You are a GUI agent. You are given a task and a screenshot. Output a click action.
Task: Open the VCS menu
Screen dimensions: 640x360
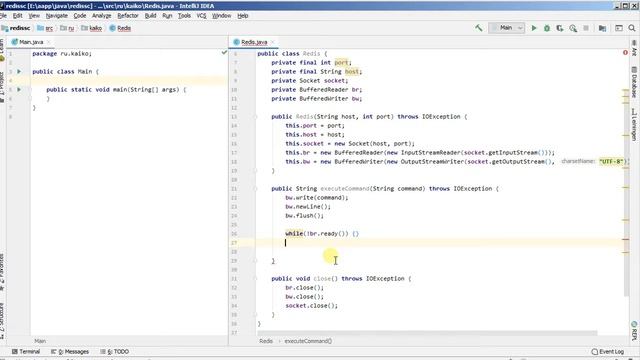pos(201,16)
